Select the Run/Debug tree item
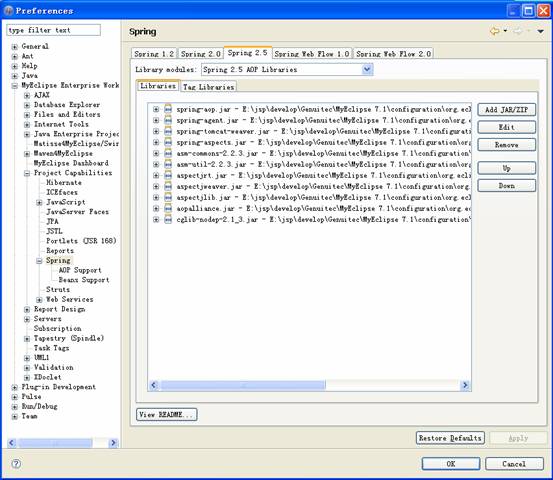Viewport: 553px width, 480px height. point(39,407)
